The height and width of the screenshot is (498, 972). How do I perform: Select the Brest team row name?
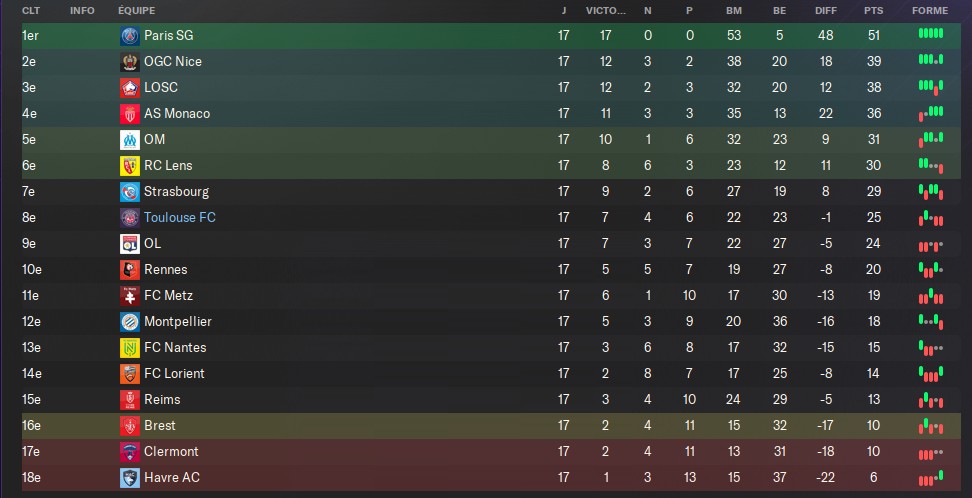(159, 425)
